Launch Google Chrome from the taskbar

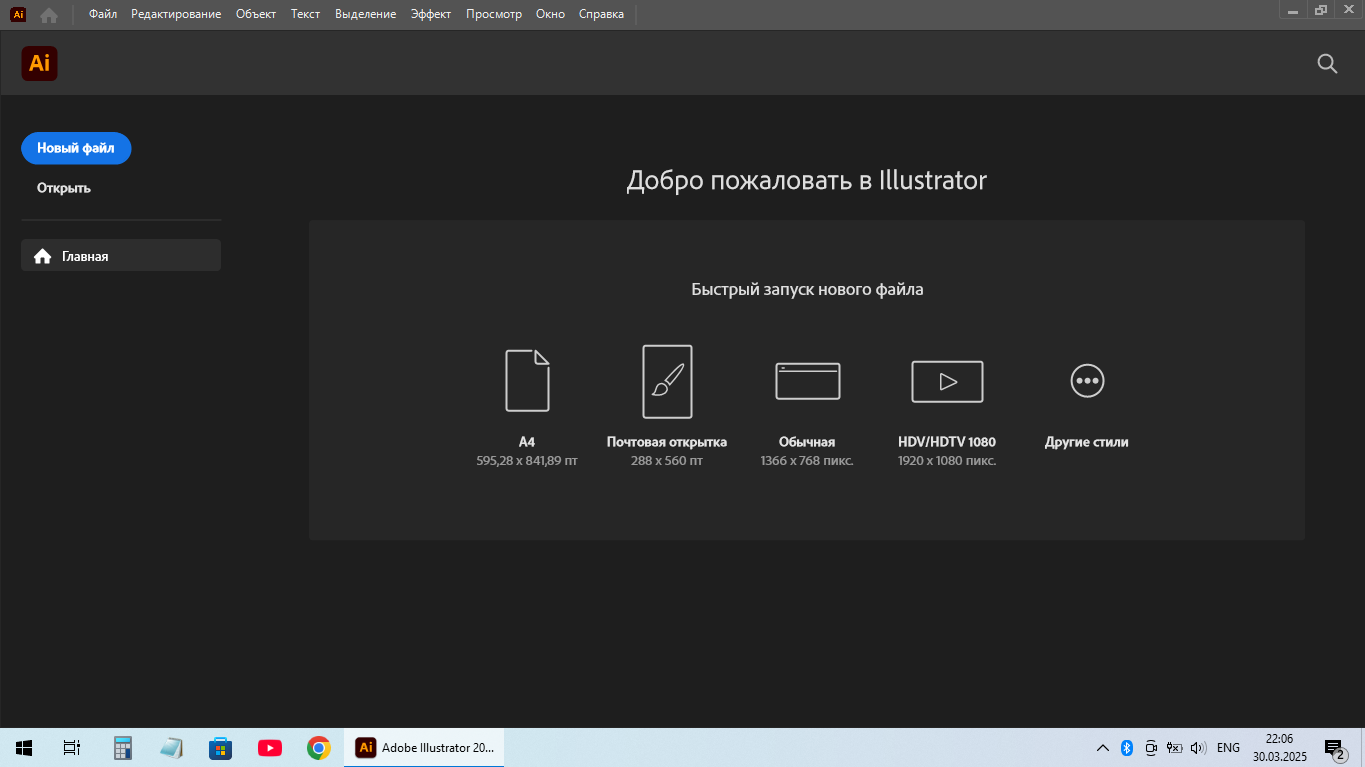pyautogui.click(x=318, y=748)
